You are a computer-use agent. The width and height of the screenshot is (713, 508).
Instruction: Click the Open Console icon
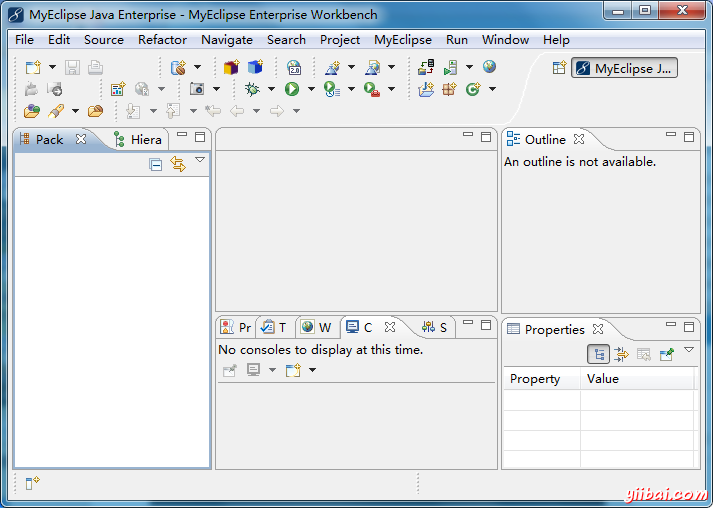[x=293, y=370]
